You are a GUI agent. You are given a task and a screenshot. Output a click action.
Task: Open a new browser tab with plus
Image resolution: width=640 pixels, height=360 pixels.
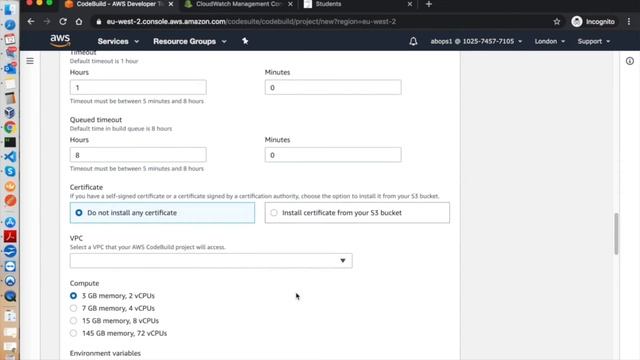point(429,4)
